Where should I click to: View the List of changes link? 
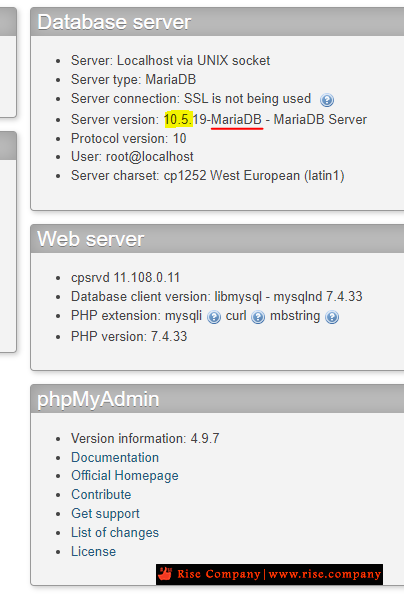coord(115,532)
